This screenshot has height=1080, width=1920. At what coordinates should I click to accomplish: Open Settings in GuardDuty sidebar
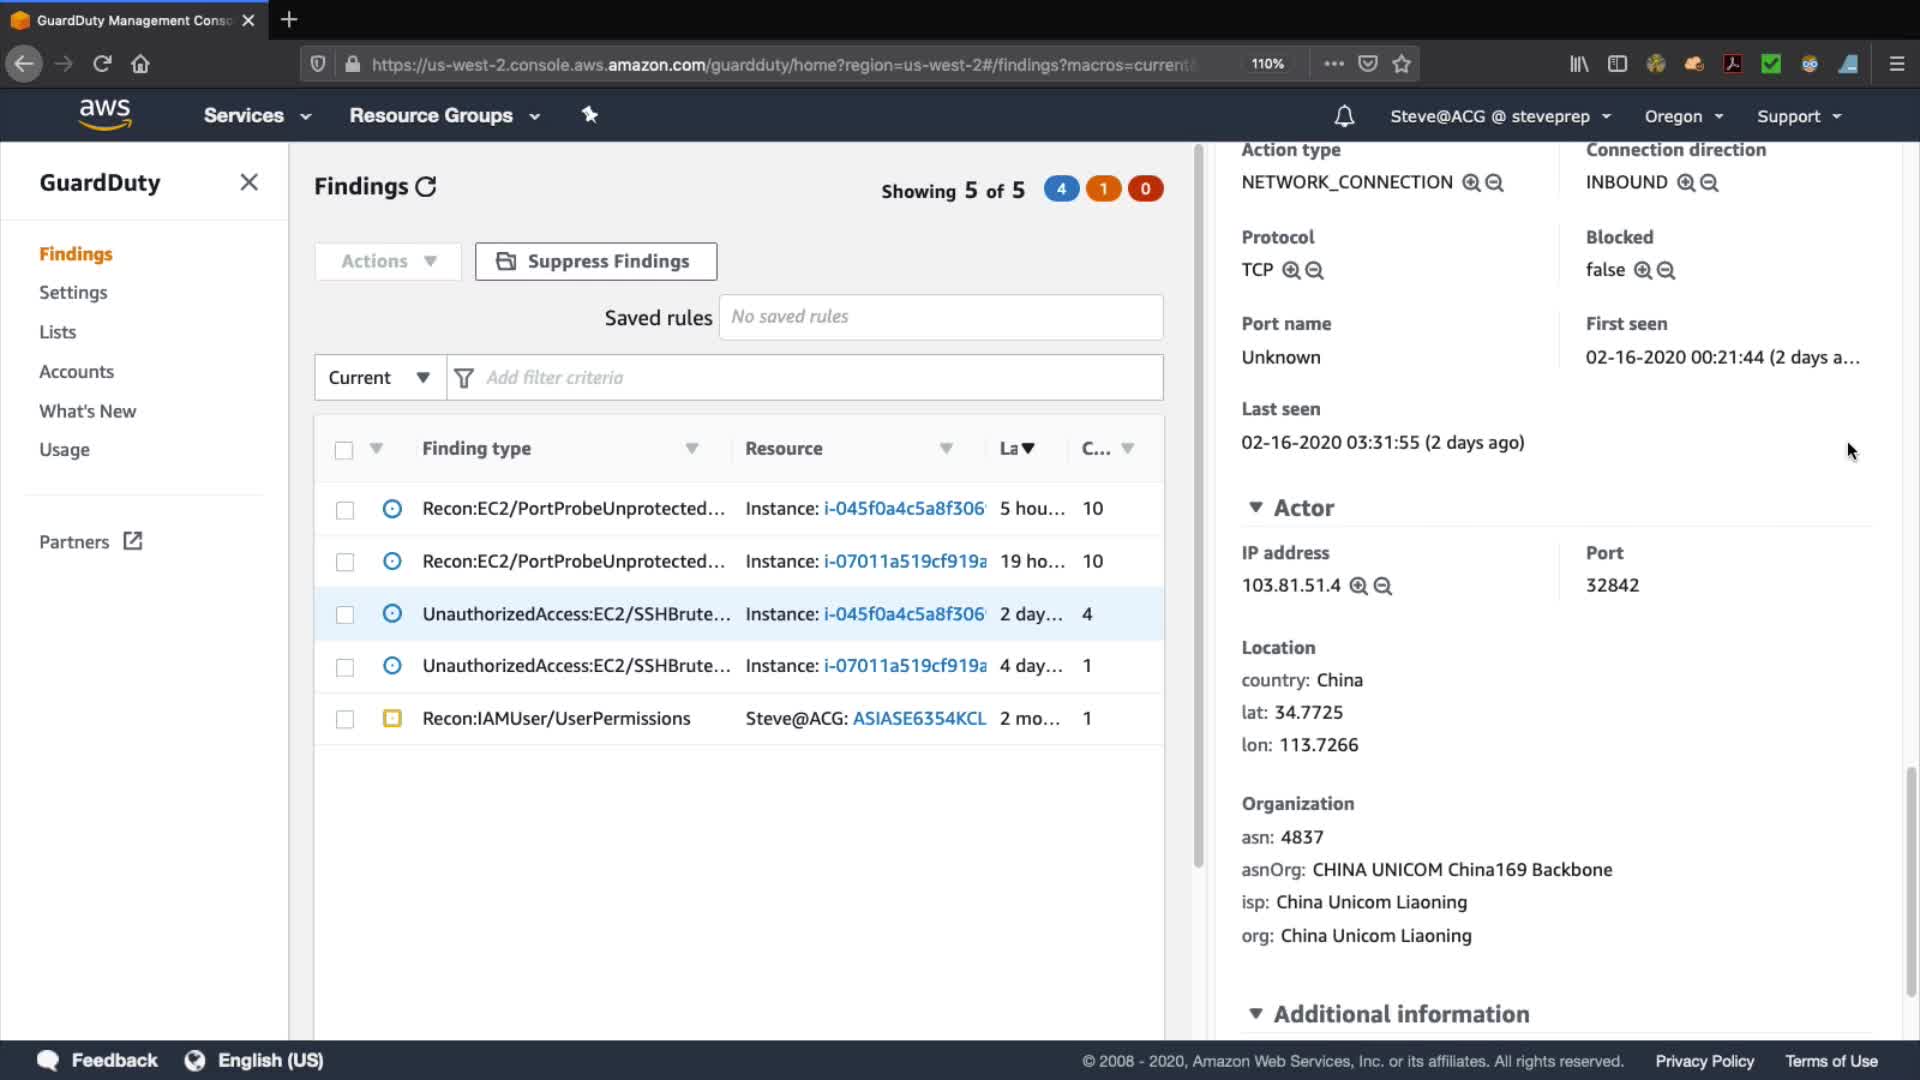(73, 293)
